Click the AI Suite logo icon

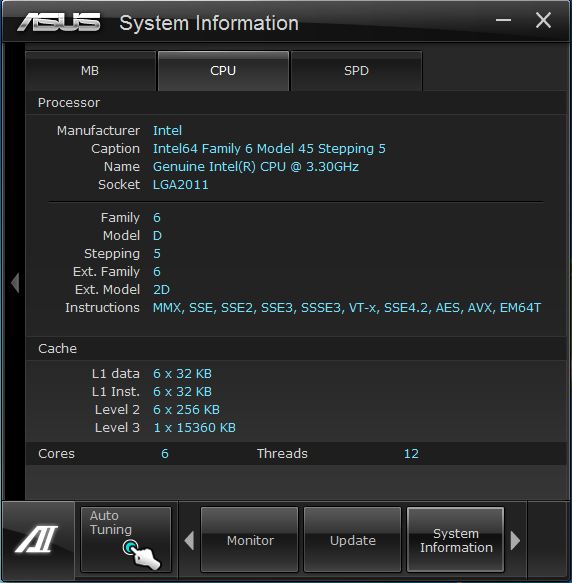click(x=37, y=539)
